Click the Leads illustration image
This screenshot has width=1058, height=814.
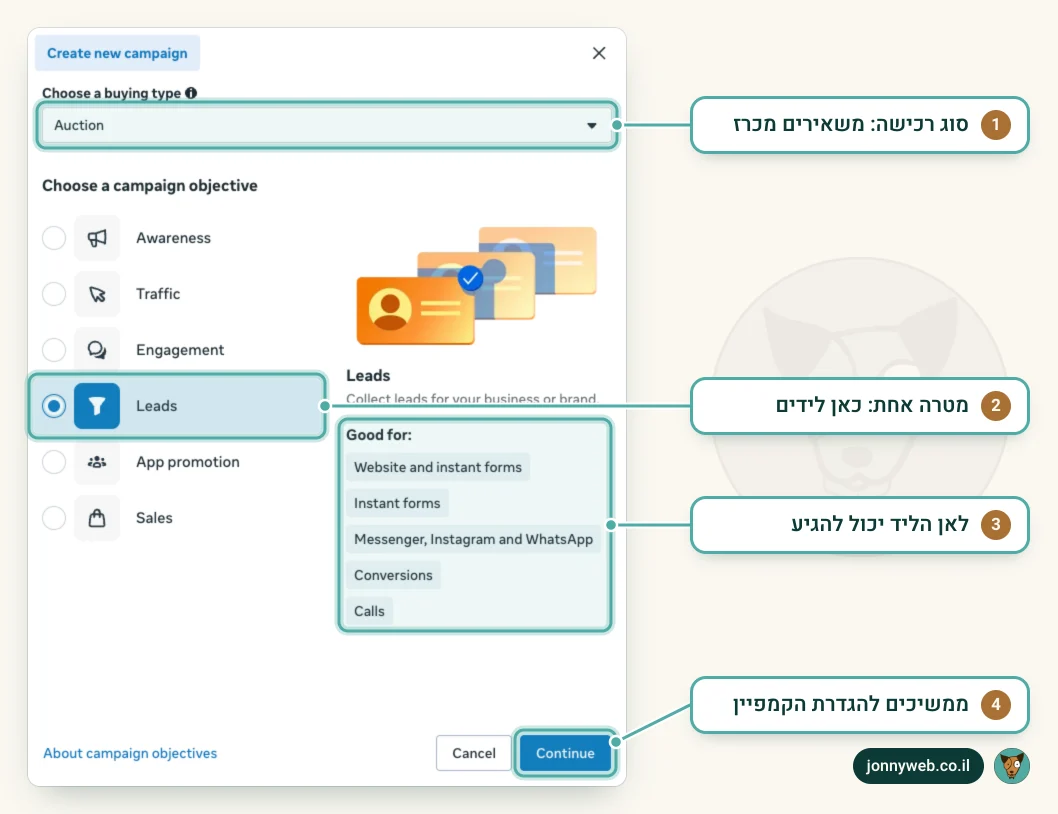[476, 286]
